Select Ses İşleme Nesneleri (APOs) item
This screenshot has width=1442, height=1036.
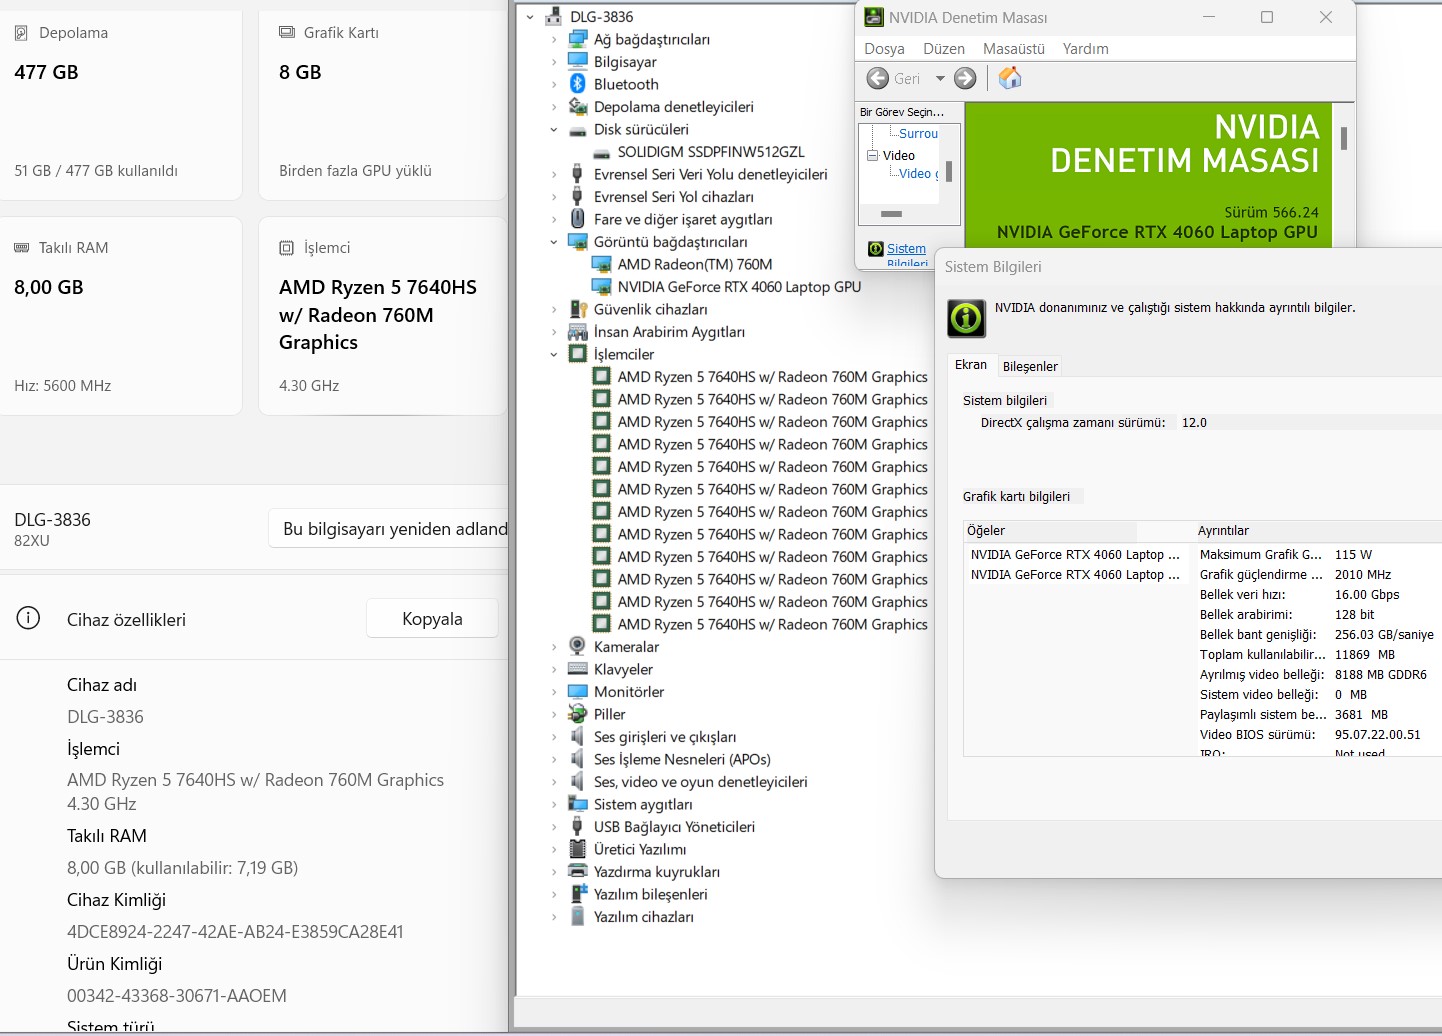pos(682,759)
